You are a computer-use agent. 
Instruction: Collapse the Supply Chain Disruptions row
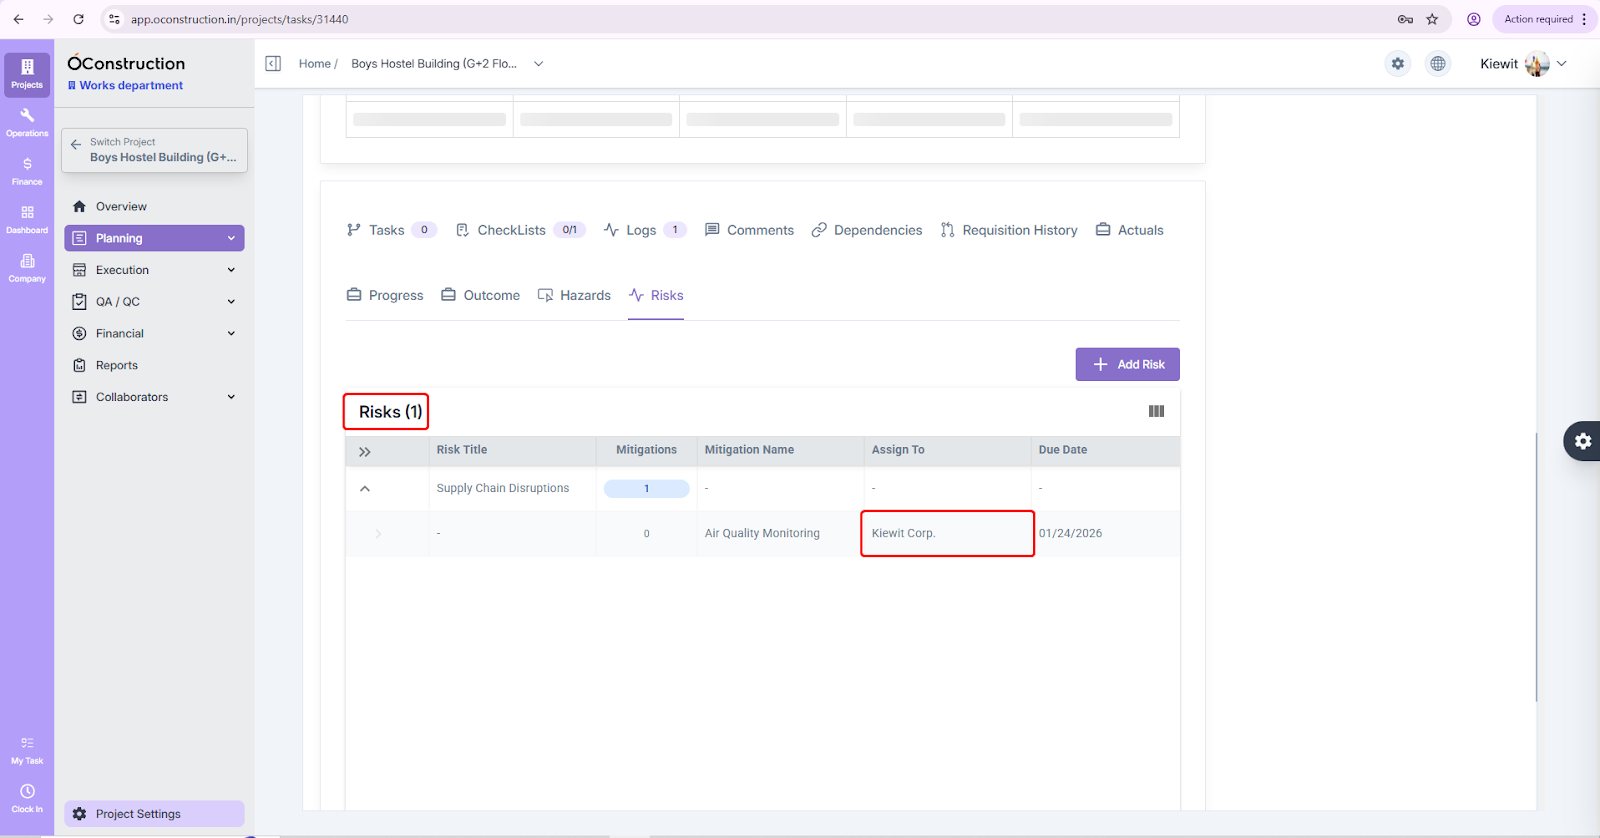click(365, 489)
